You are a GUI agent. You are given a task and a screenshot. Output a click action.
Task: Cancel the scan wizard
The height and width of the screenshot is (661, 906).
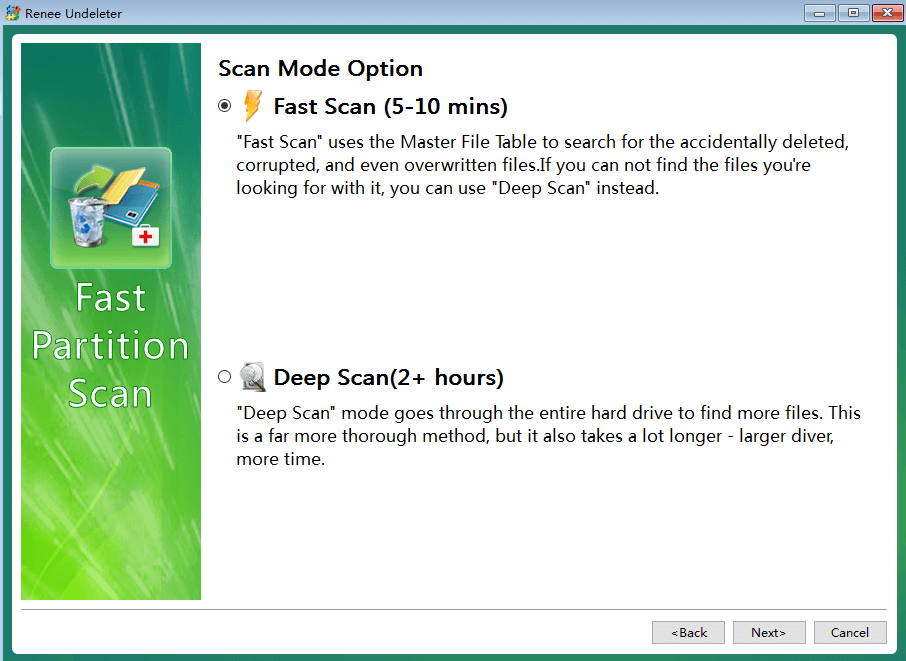[x=850, y=633]
